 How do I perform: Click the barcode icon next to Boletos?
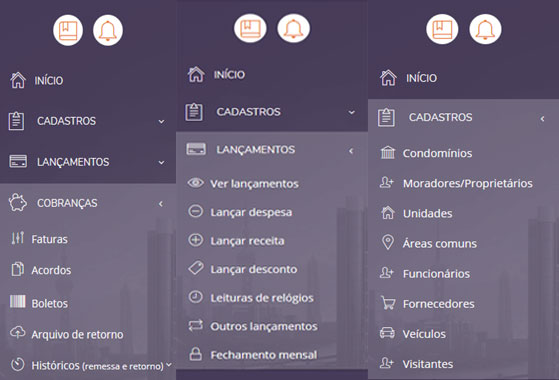(x=17, y=302)
